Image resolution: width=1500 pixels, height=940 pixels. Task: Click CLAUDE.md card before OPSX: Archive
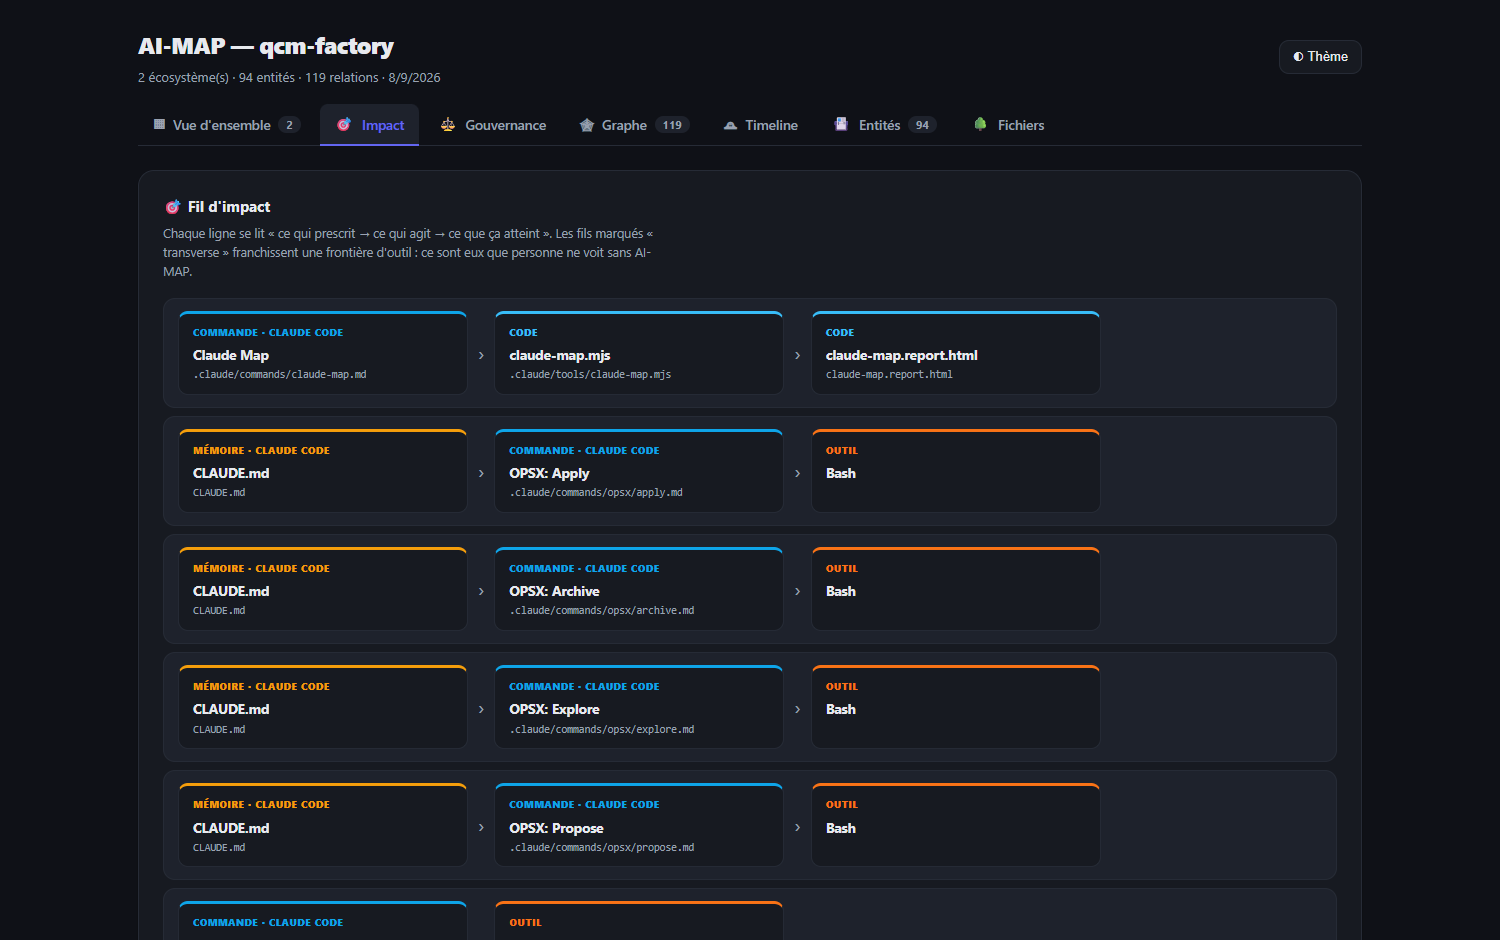(323, 589)
